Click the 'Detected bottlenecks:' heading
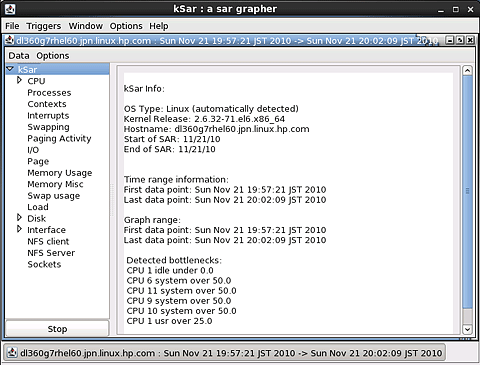 click(x=174, y=260)
